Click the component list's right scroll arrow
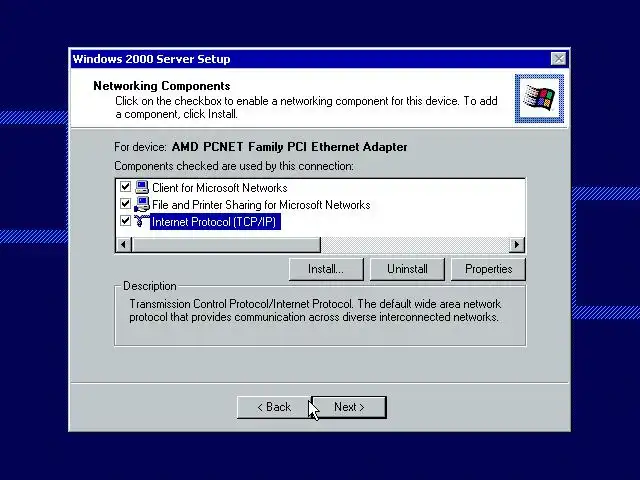This screenshot has width=640, height=480. click(x=517, y=244)
